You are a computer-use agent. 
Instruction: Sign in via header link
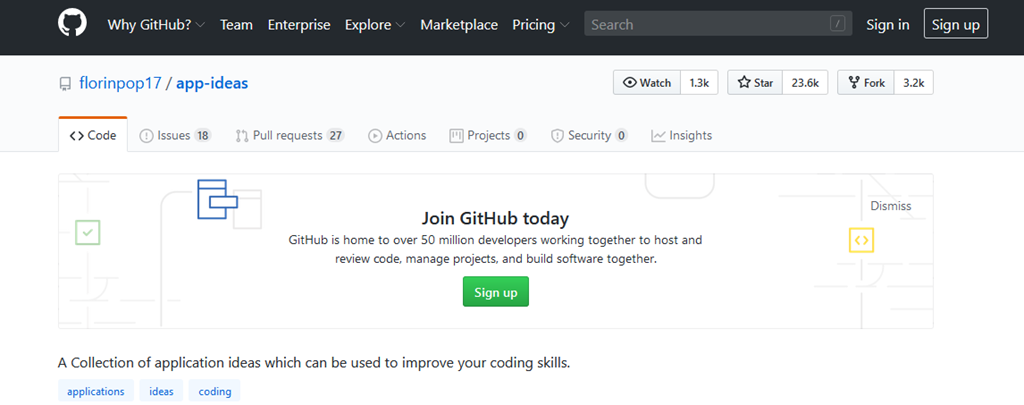click(888, 25)
